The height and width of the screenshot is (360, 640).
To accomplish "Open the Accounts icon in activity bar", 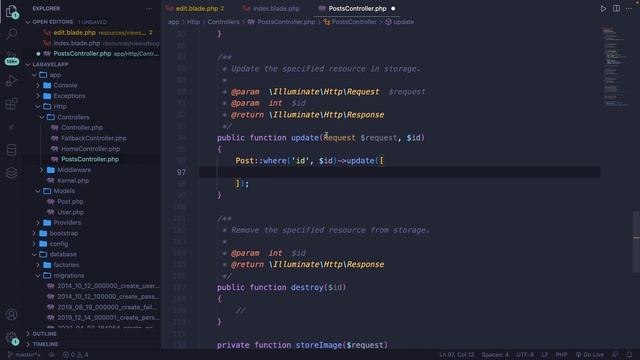I will point(11,314).
